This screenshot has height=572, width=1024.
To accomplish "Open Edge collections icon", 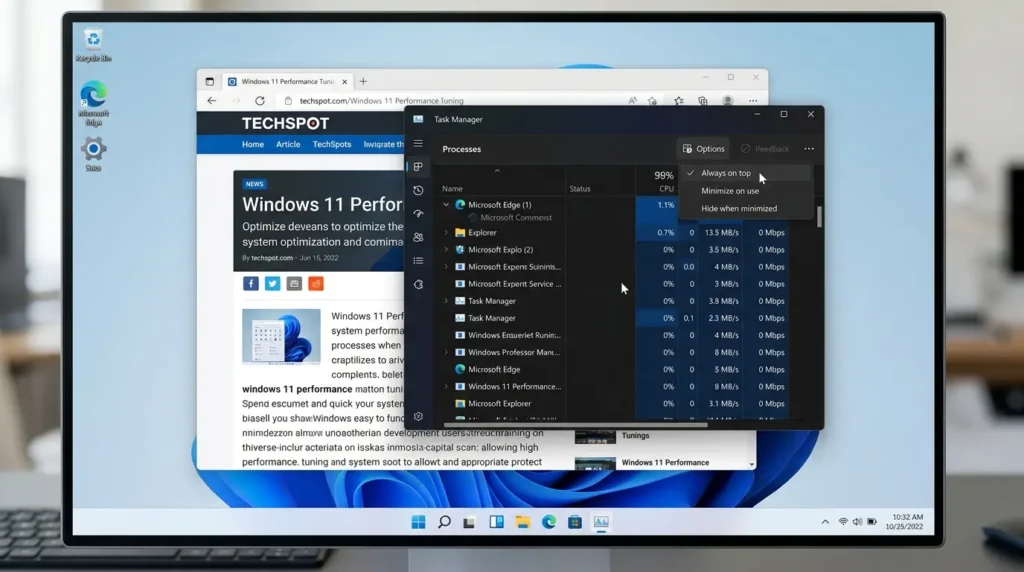I will pos(703,101).
